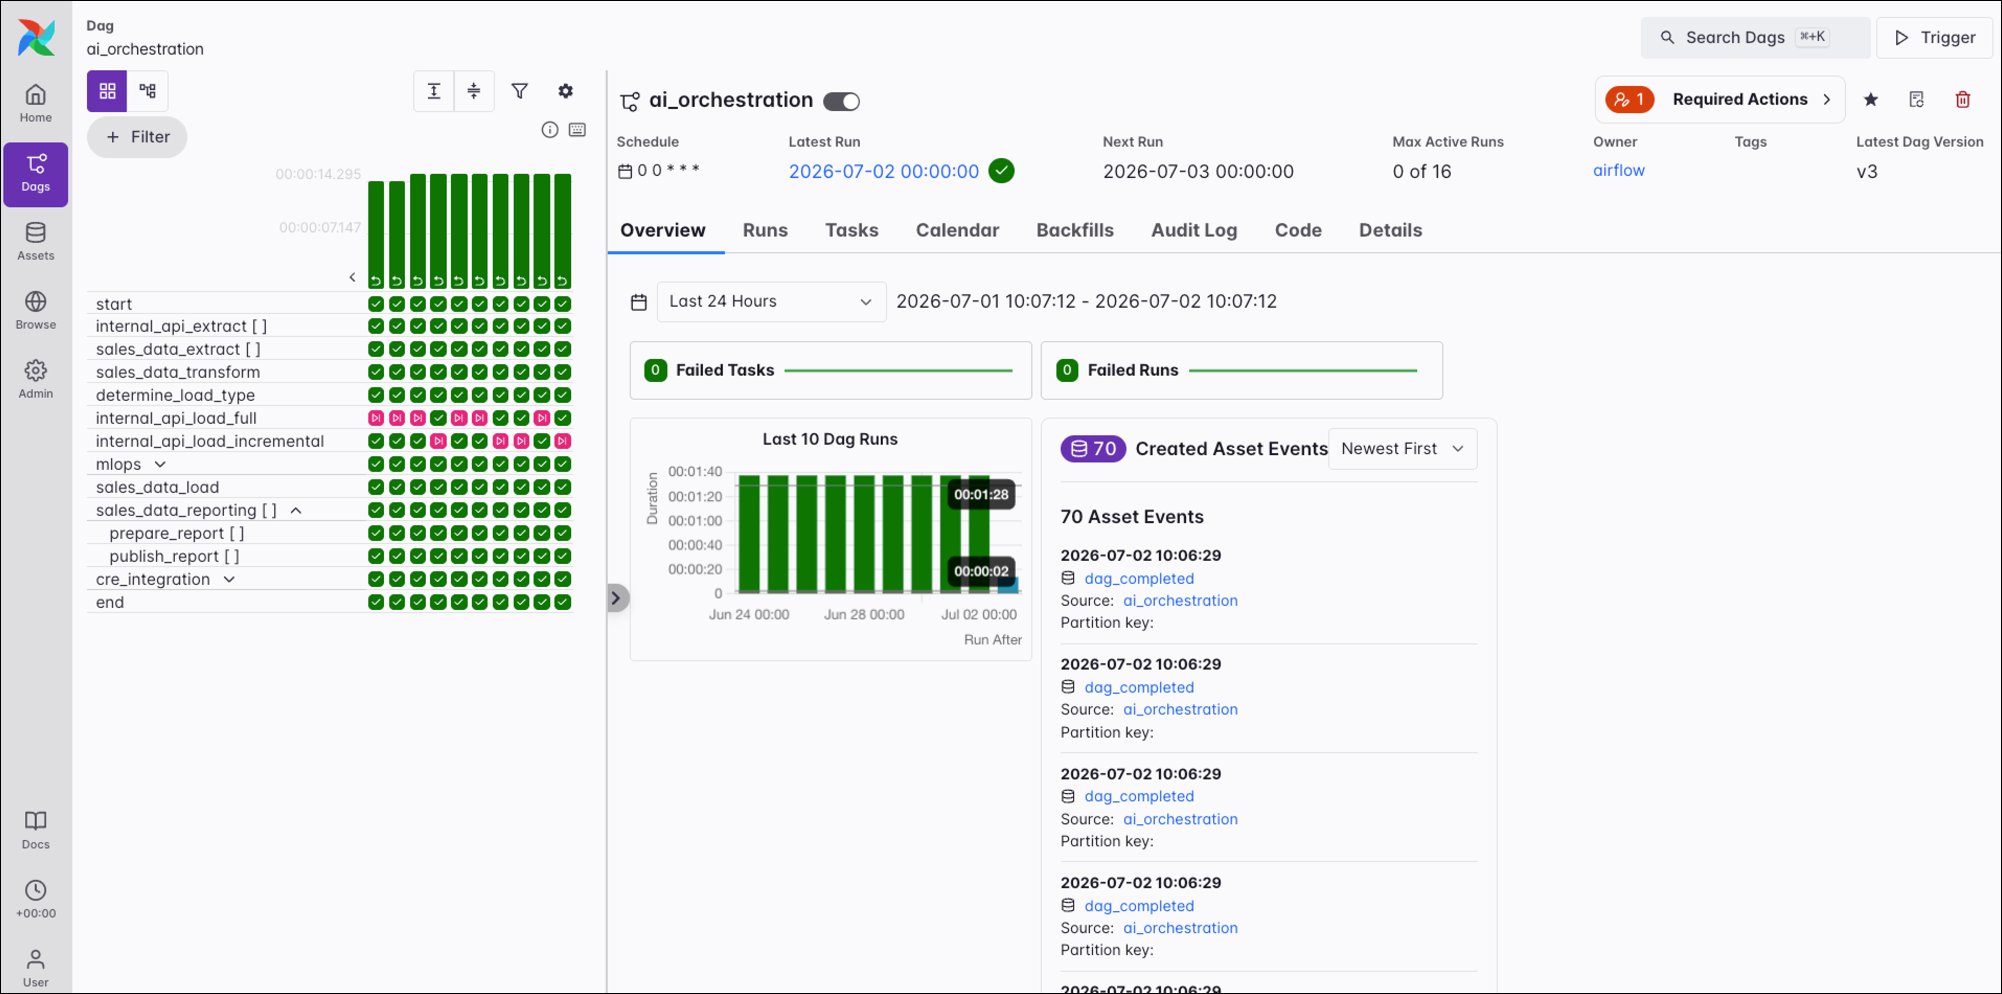
Task: Open the airflow owner link
Action: point(1619,170)
